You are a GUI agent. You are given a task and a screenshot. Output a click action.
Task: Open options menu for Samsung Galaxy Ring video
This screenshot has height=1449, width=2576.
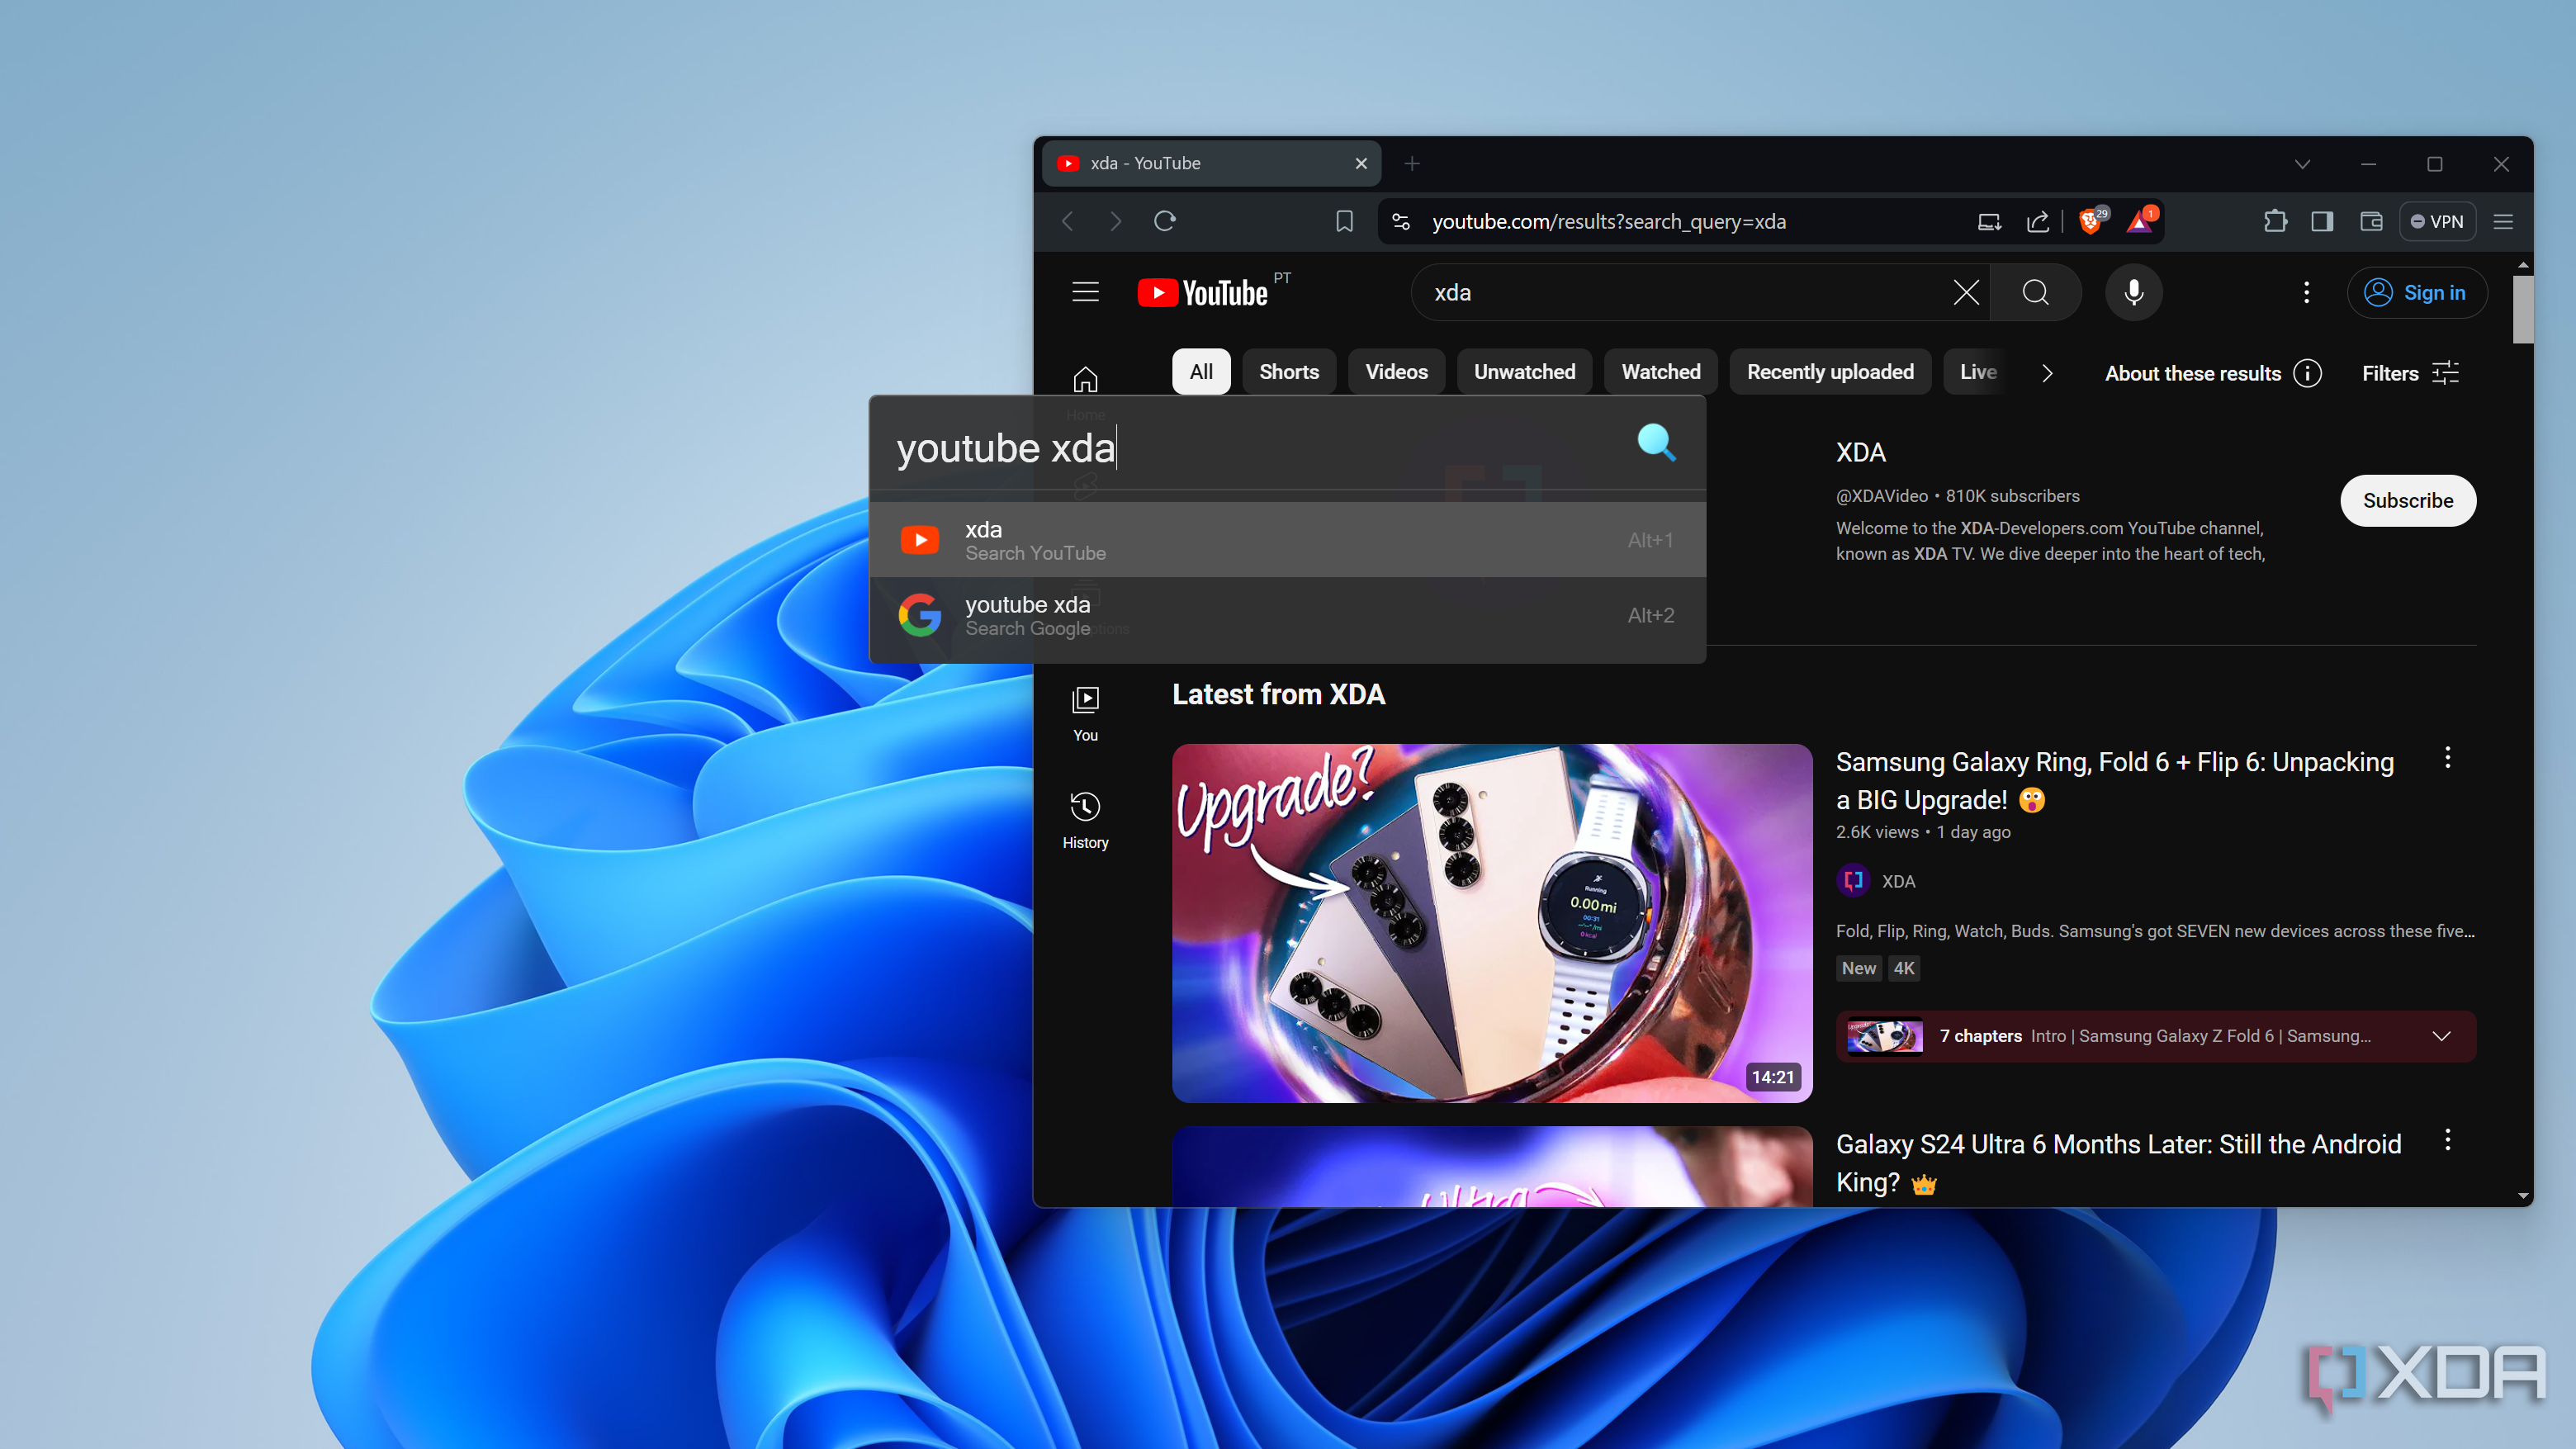tap(2447, 758)
